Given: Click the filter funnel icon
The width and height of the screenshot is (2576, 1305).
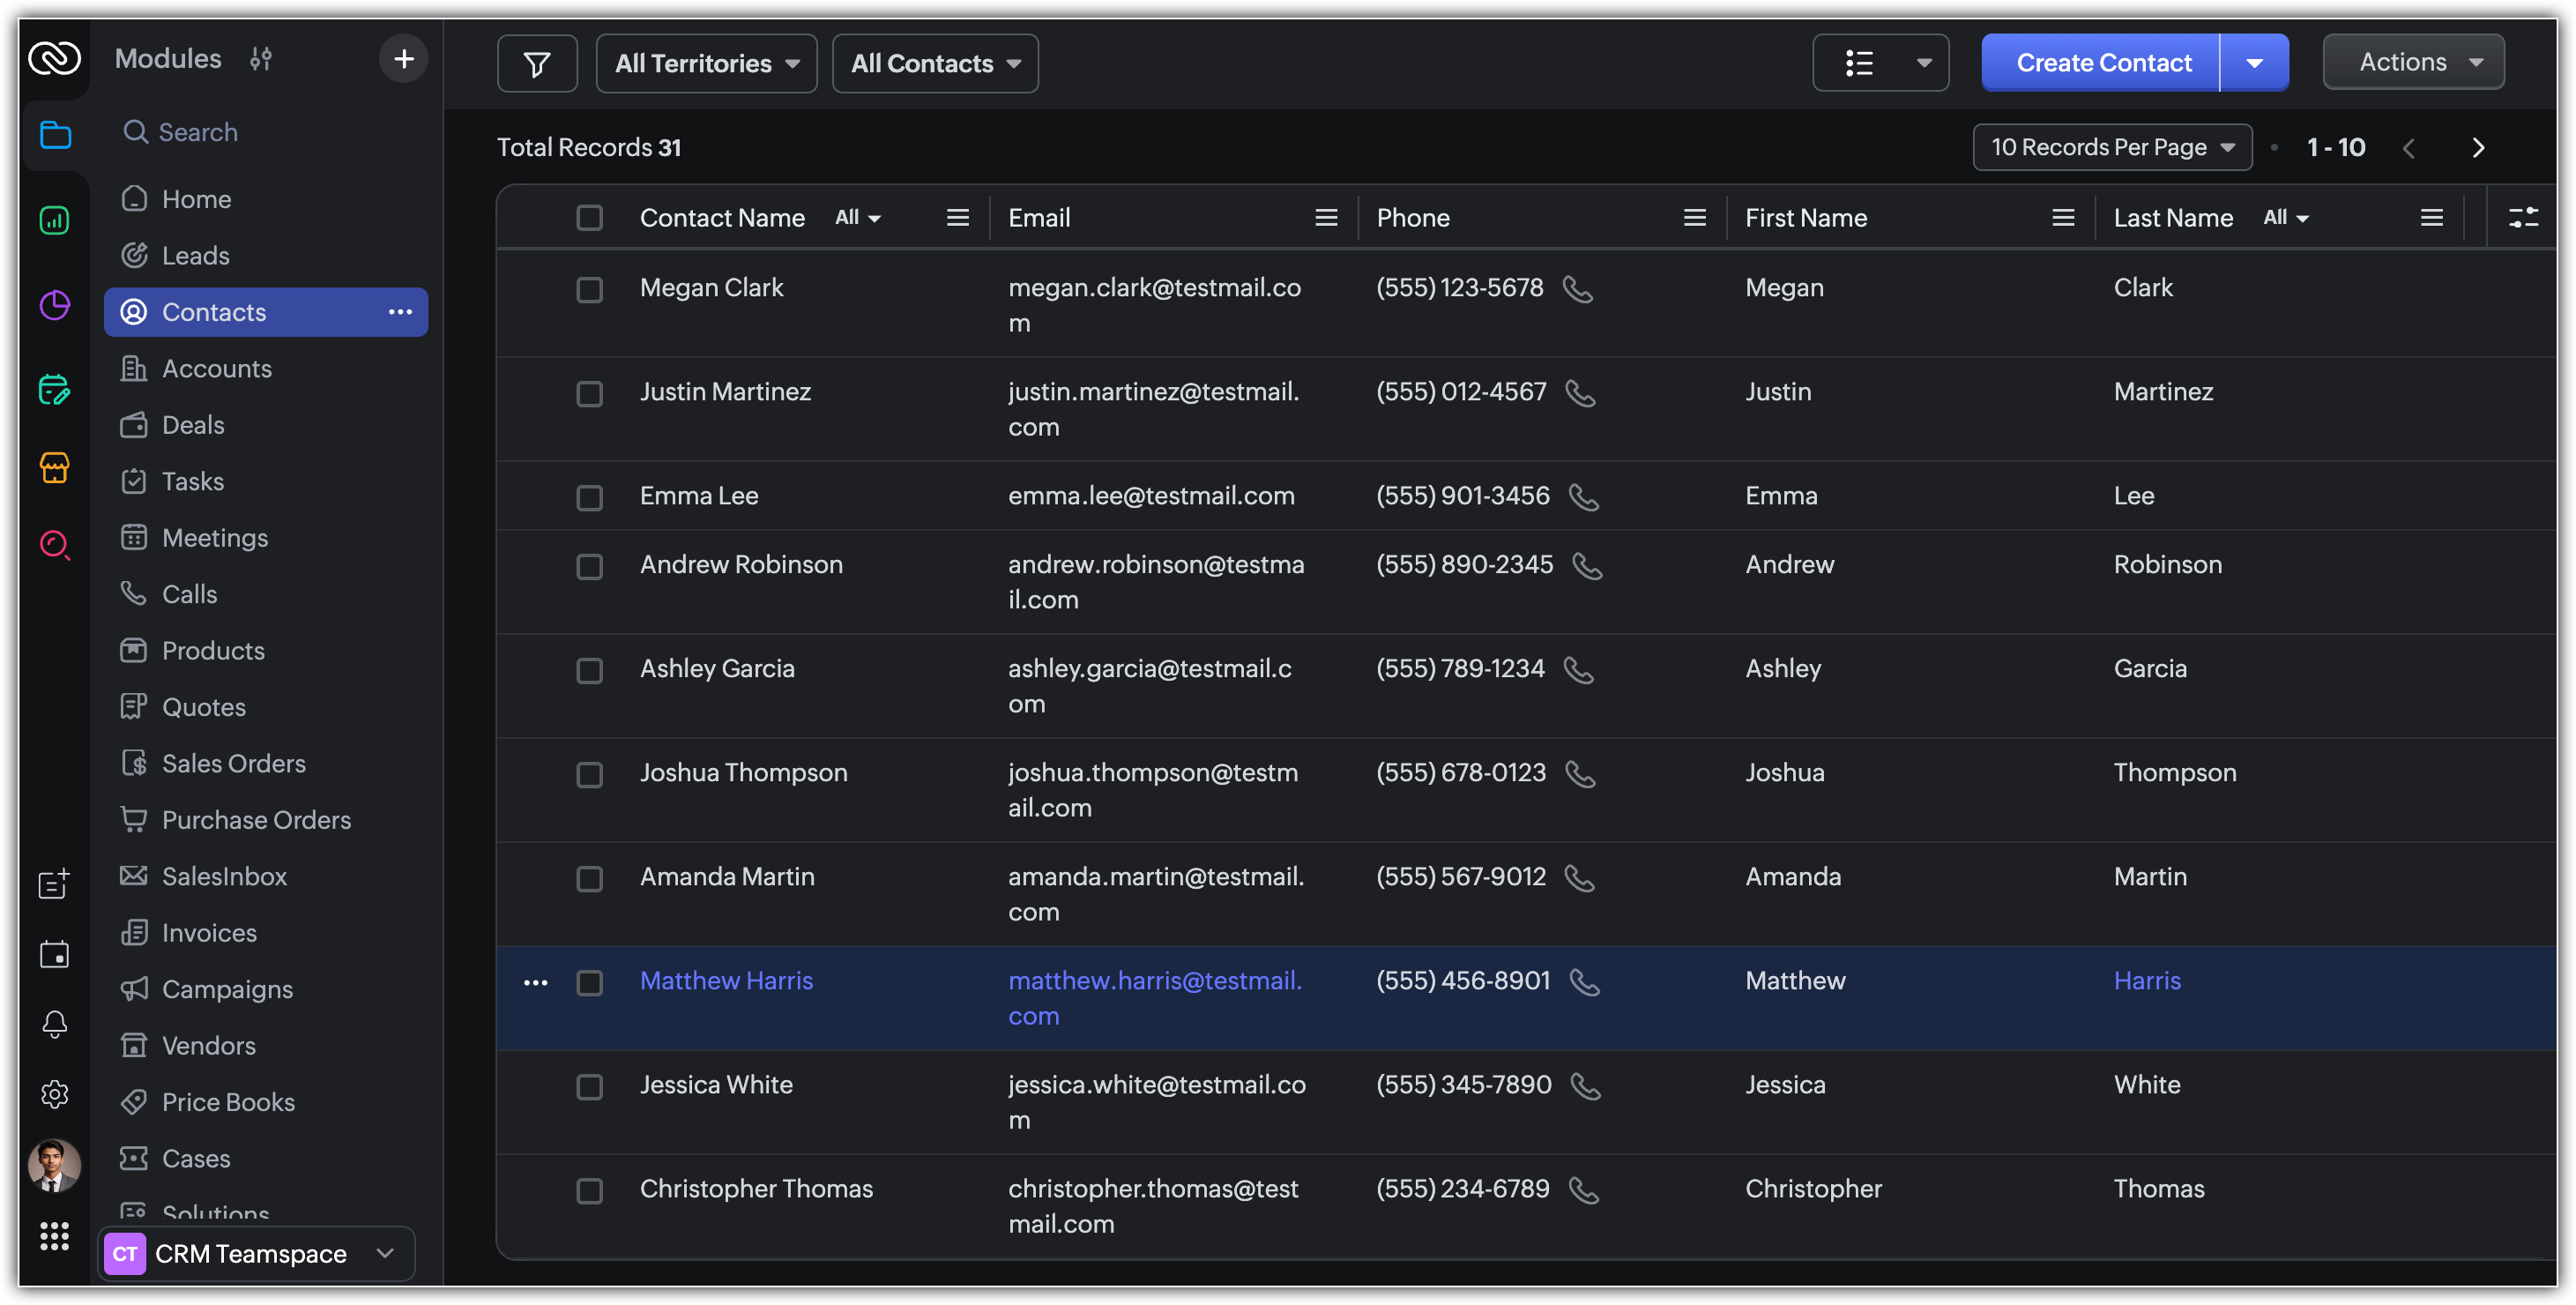Looking at the screenshot, I should click(x=537, y=64).
